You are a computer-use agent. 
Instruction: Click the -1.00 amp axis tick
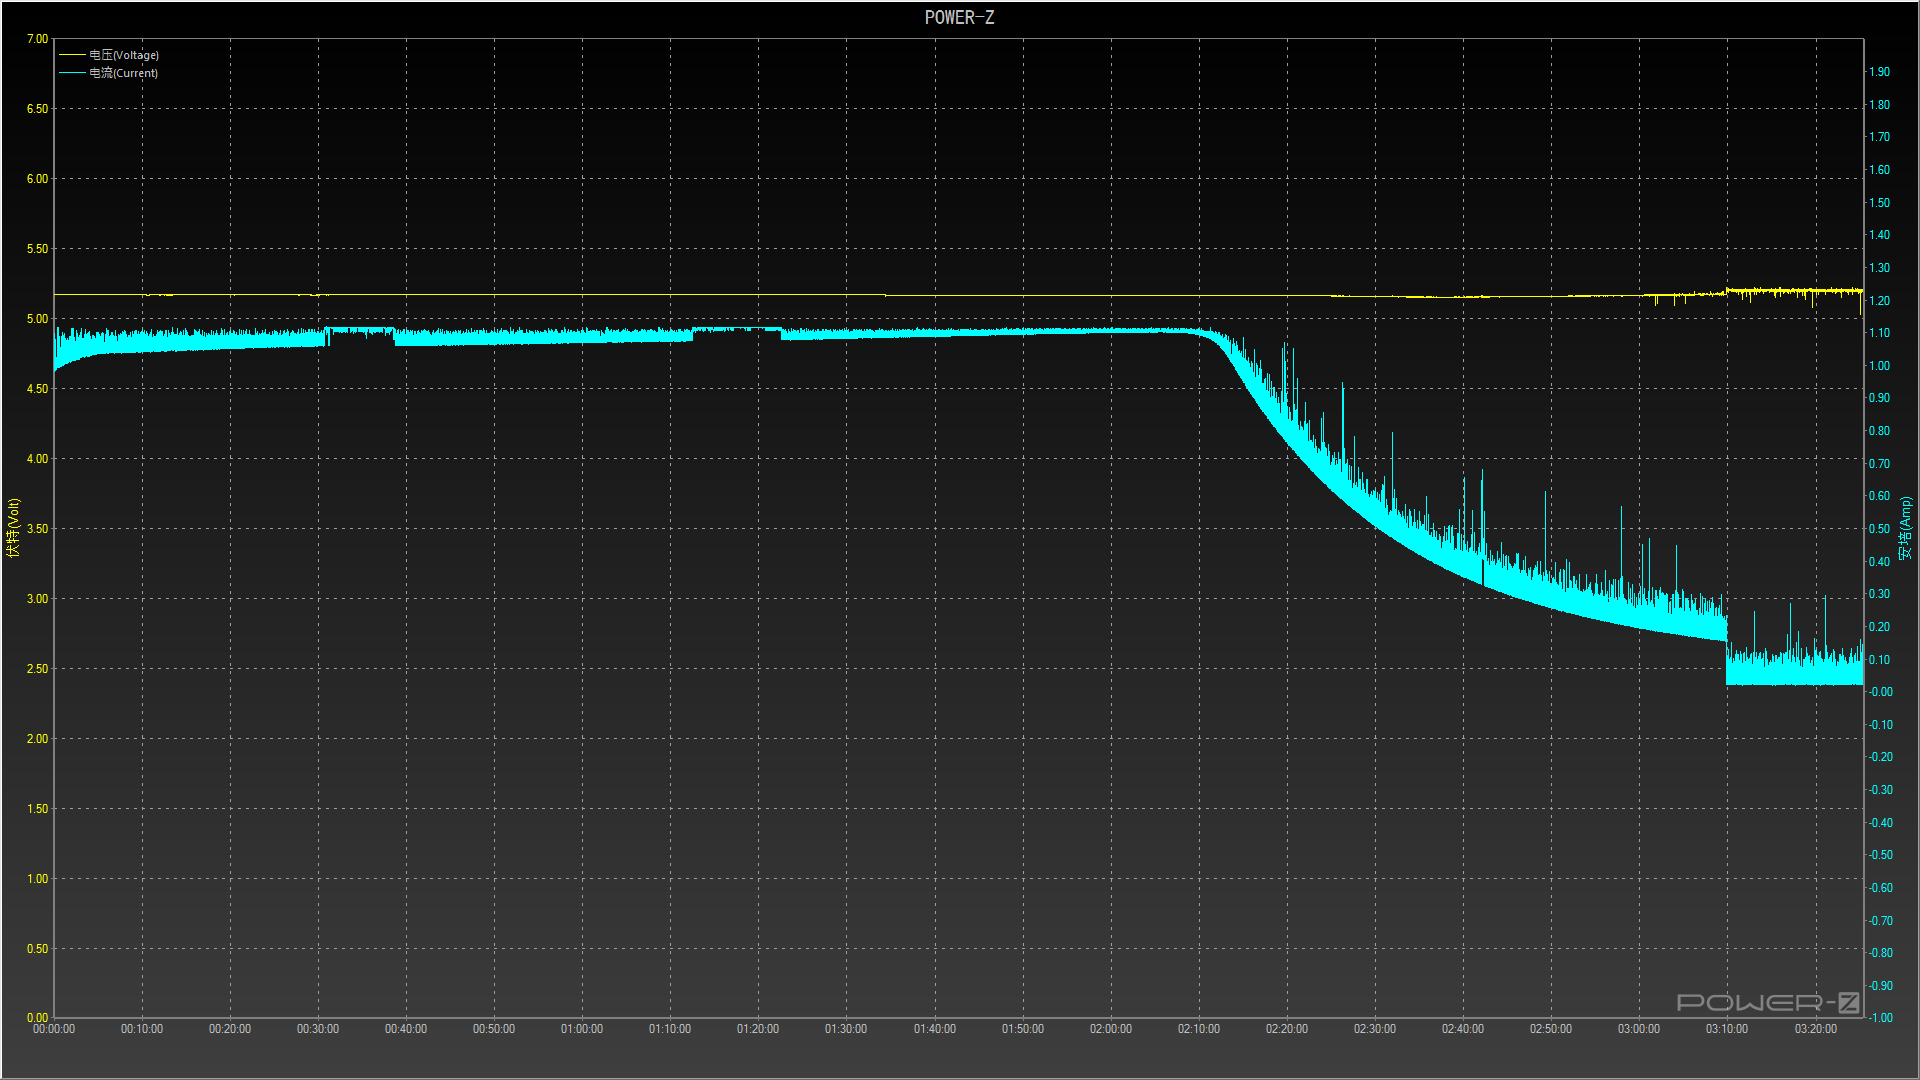(x=1880, y=1018)
